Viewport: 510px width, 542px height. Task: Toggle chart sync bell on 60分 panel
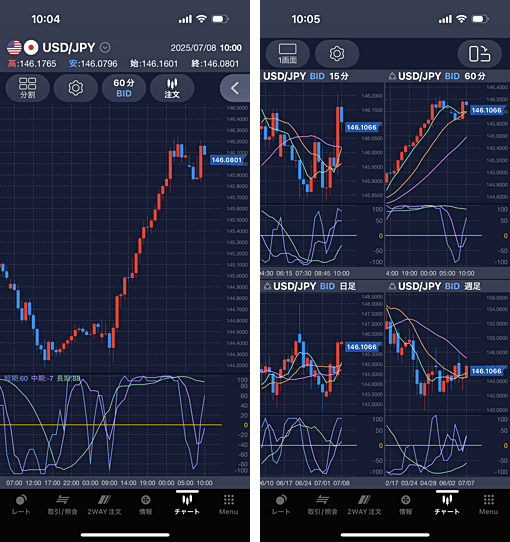[392, 76]
